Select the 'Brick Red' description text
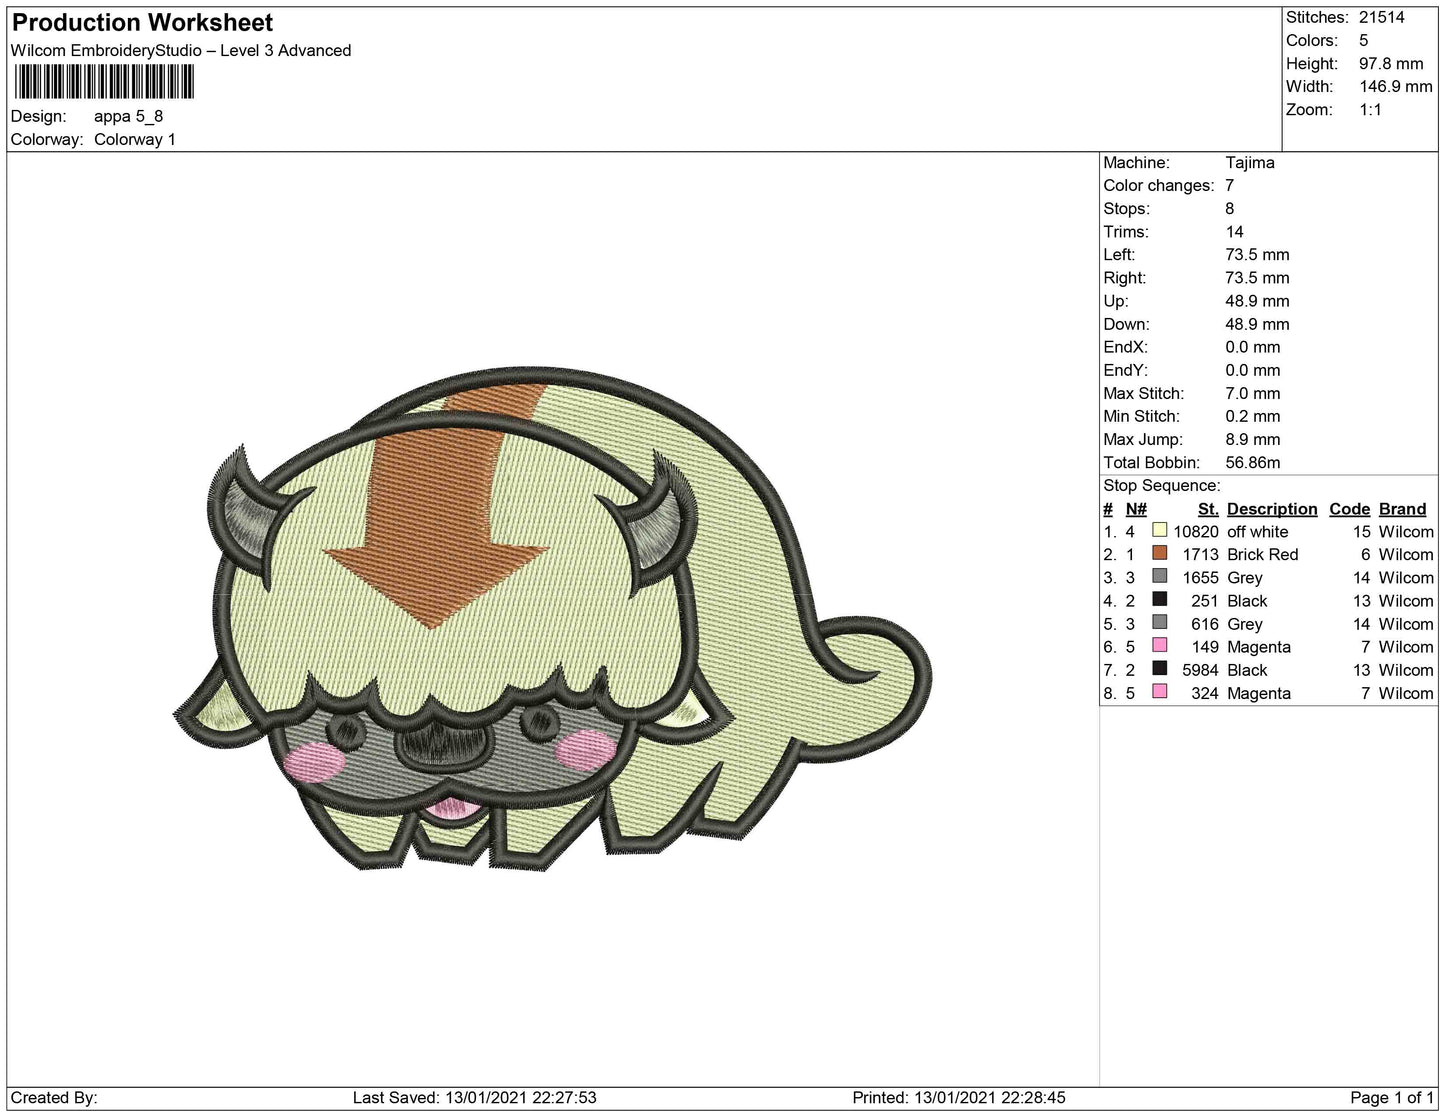The width and height of the screenshot is (1445, 1112). pos(1263,555)
